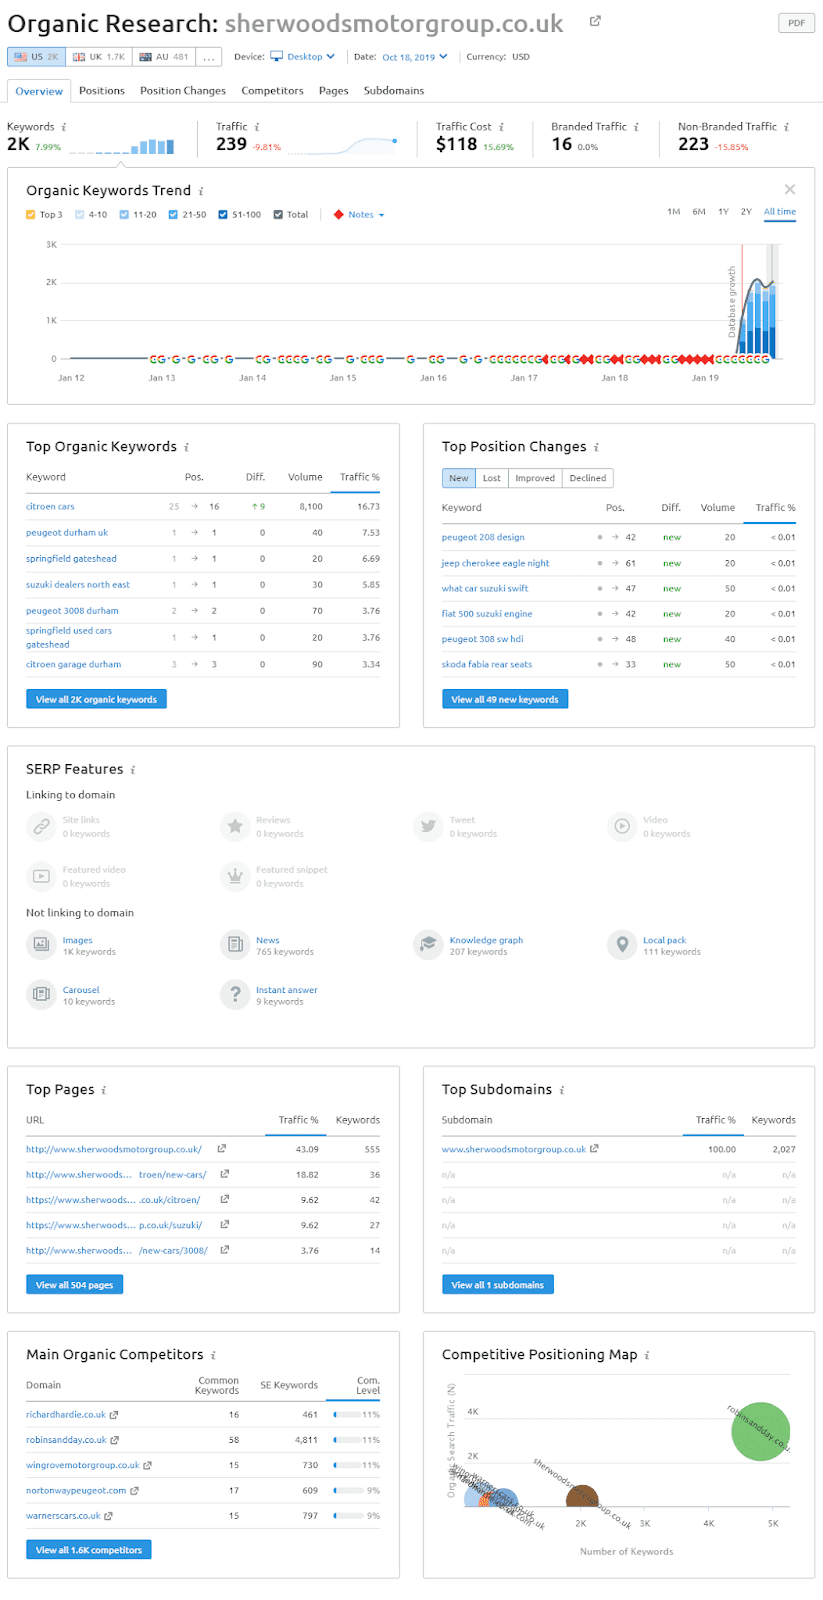Screen dimensions: 823x1600
Task: Click info icon beside Top Organic Keywords
Action: click(x=186, y=447)
